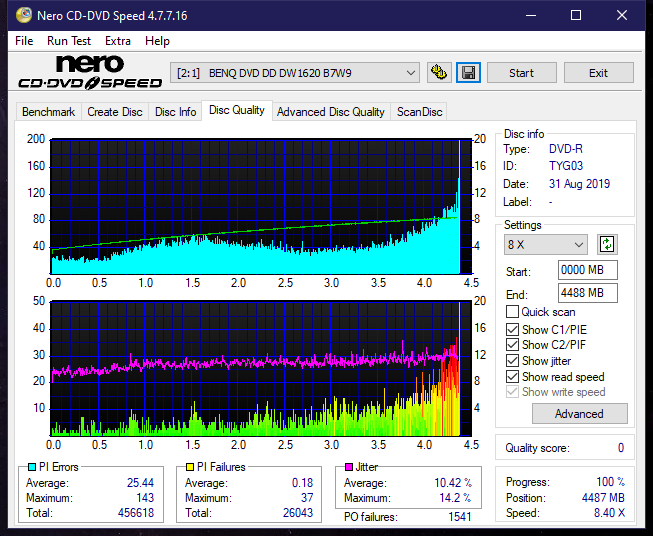
Task: Uncheck Show C1/PIE
Action: pyautogui.click(x=512, y=329)
